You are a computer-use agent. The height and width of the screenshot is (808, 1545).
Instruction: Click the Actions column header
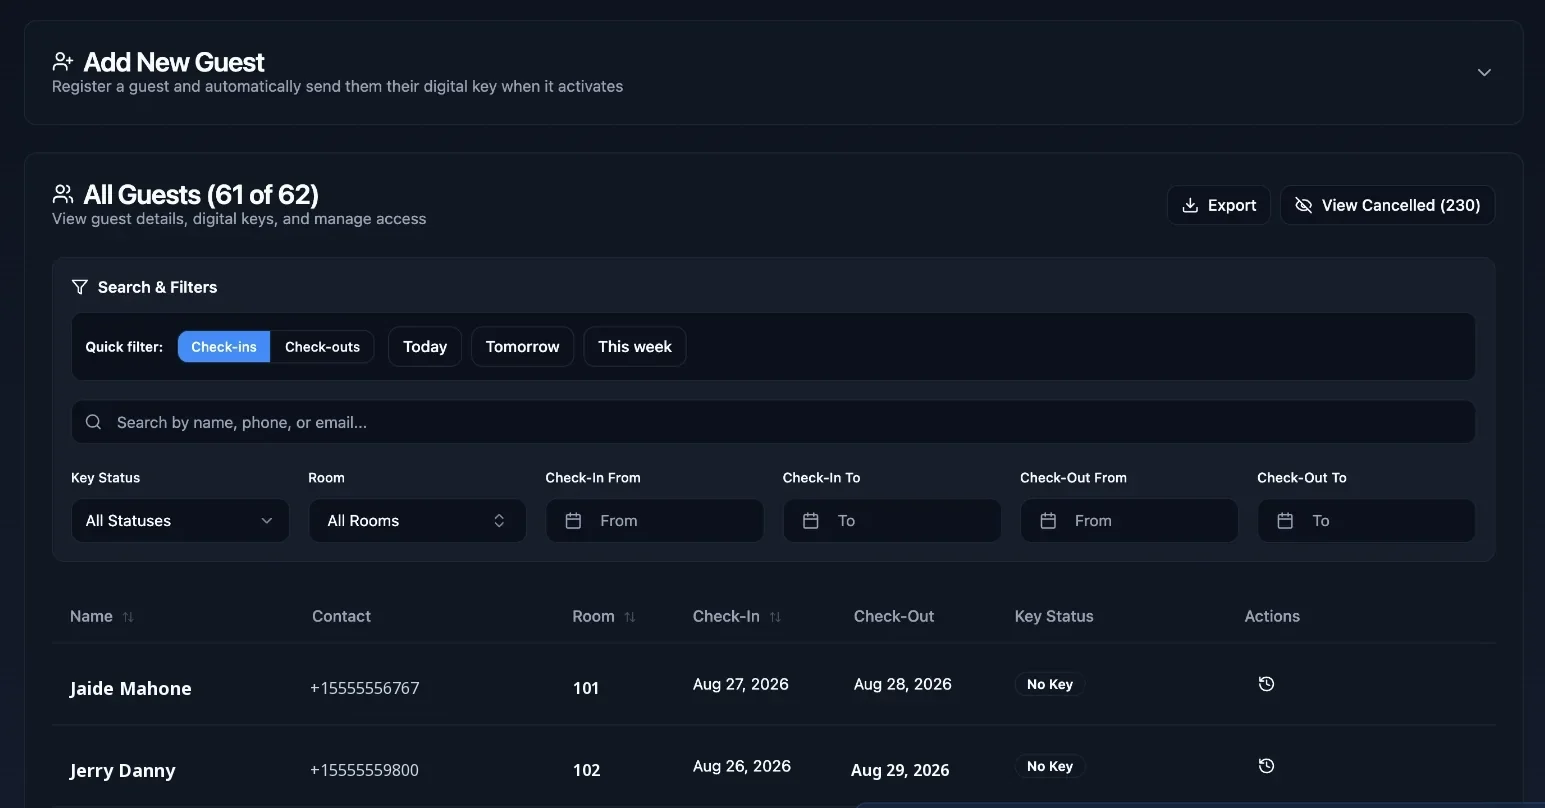point(1272,616)
